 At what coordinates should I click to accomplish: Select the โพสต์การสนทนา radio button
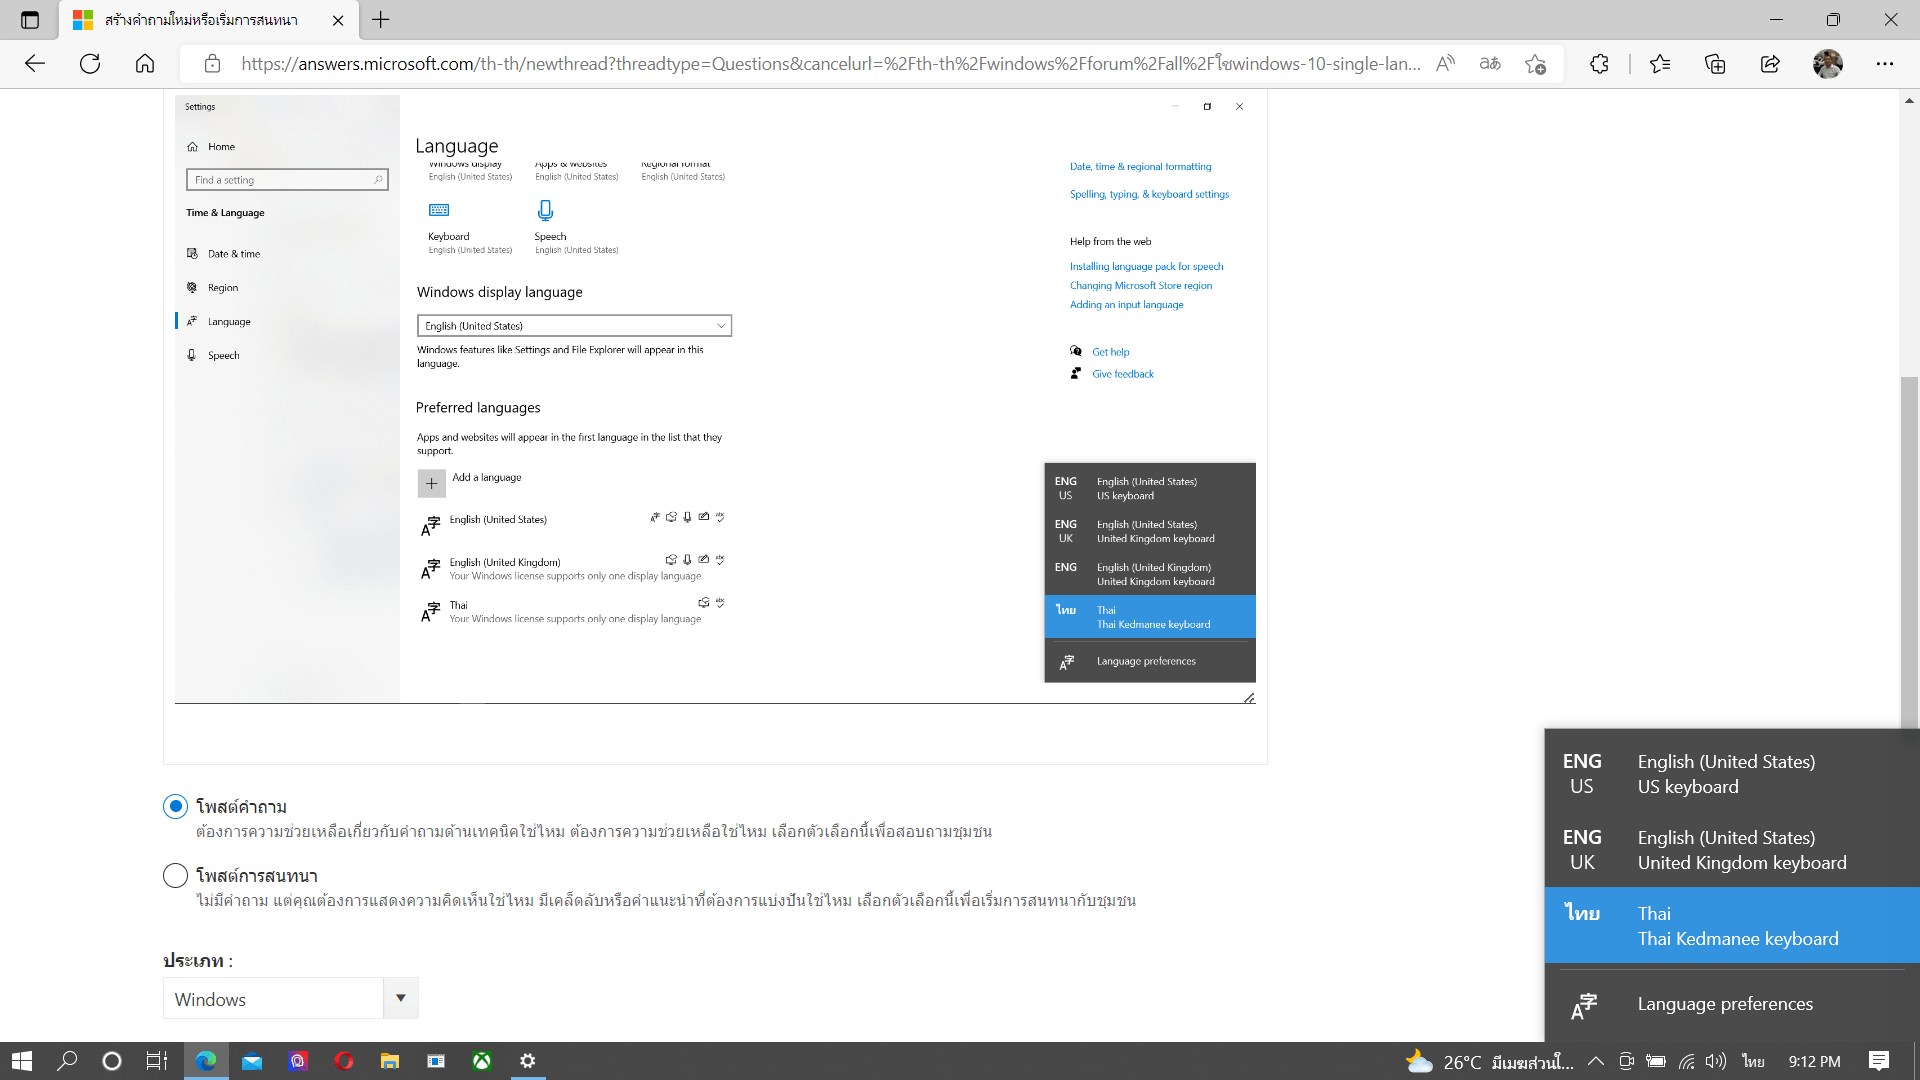(175, 876)
